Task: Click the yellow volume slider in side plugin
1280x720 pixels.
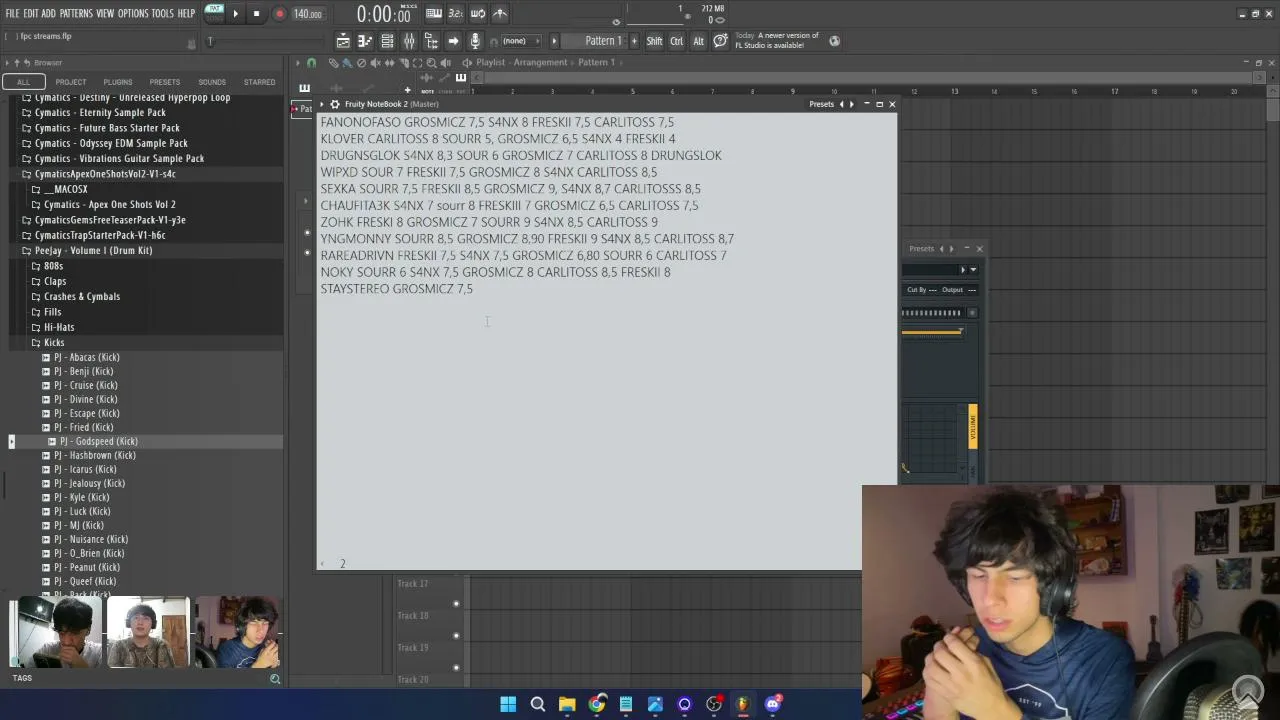Action: [x=972, y=429]
